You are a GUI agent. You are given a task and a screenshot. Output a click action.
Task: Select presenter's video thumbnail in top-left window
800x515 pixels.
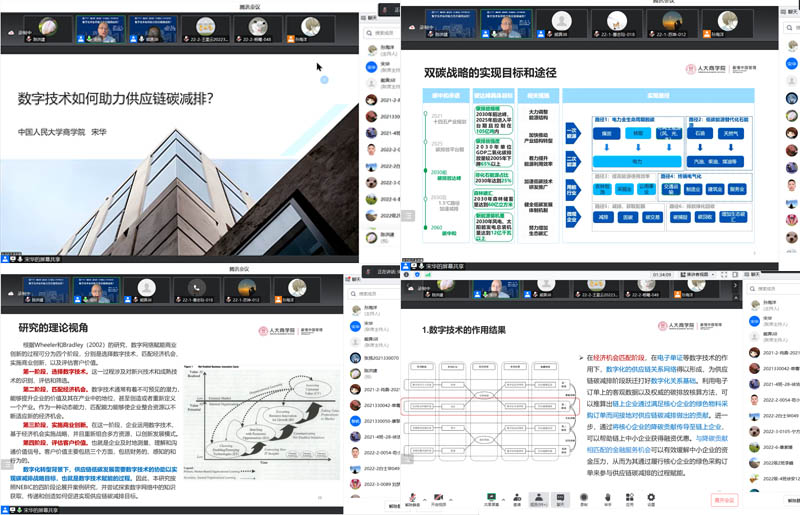(x=103, y=26)
